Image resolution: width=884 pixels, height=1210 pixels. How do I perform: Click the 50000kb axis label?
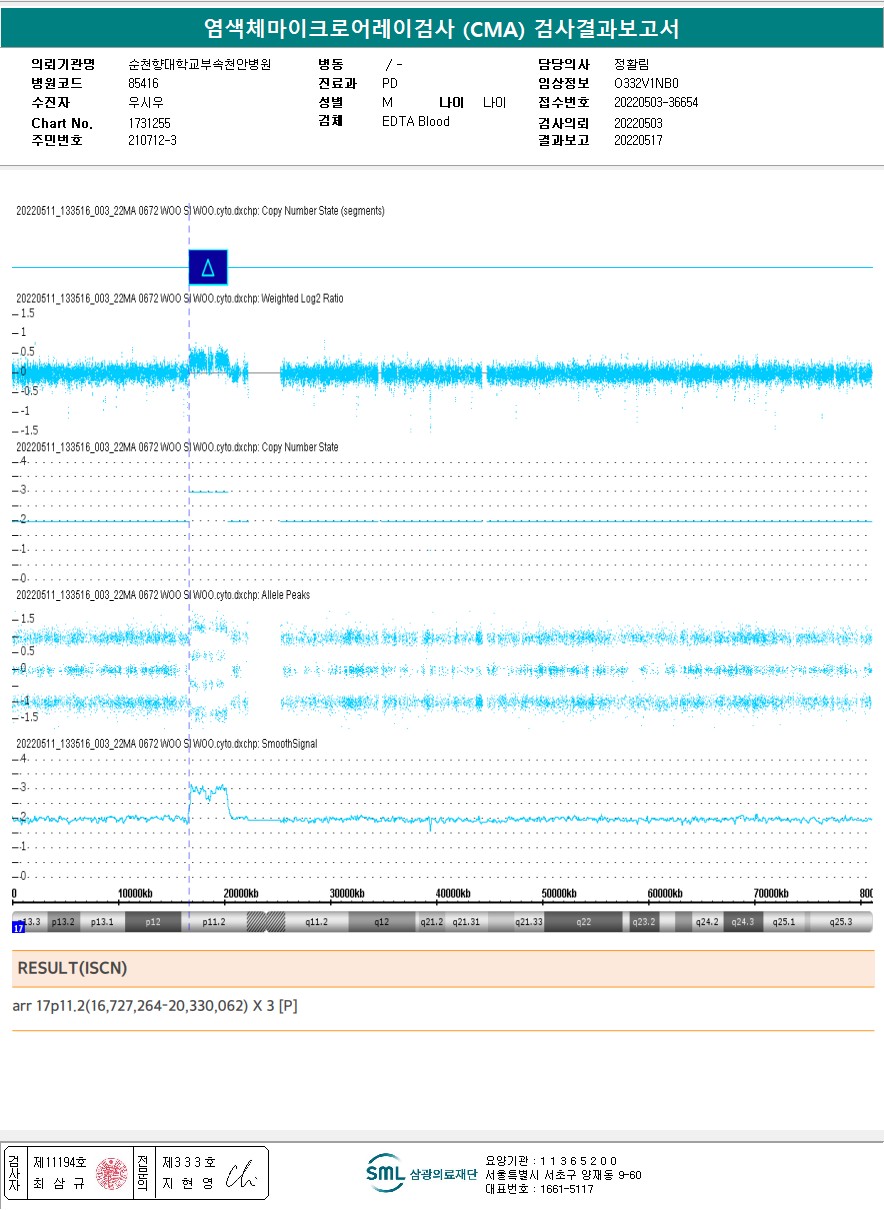tap(559, 893)
